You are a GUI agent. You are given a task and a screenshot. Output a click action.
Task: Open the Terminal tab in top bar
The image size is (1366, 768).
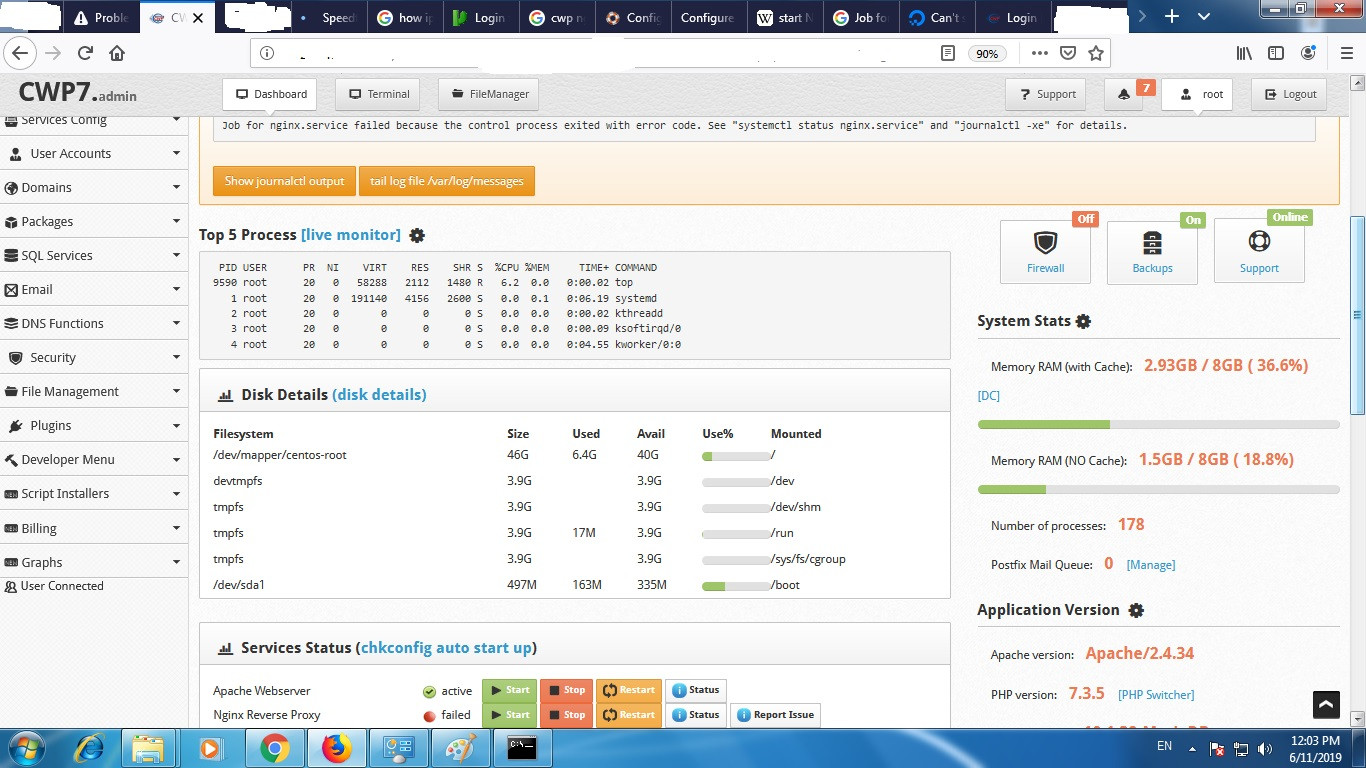coord(378,94)
